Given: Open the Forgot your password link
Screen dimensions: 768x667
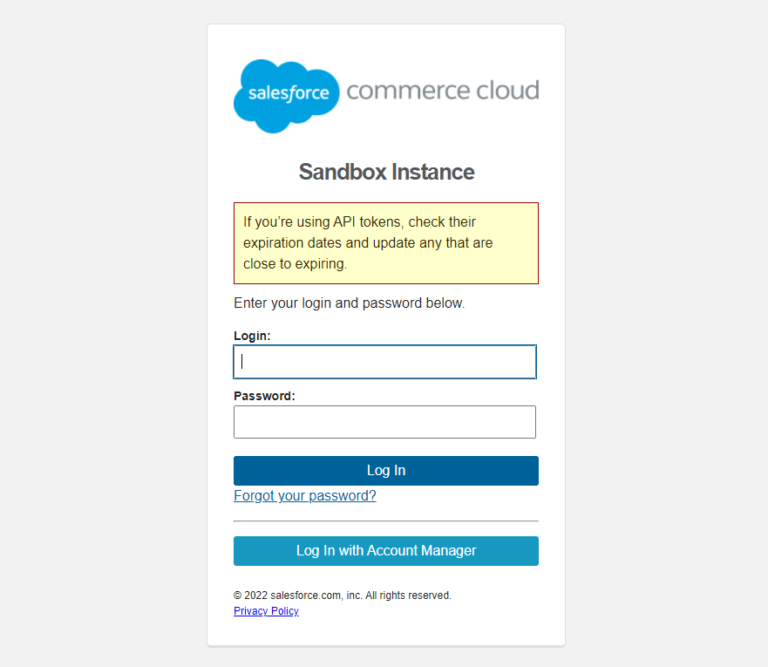Looking at the screenshot, I should coord(305,496).
